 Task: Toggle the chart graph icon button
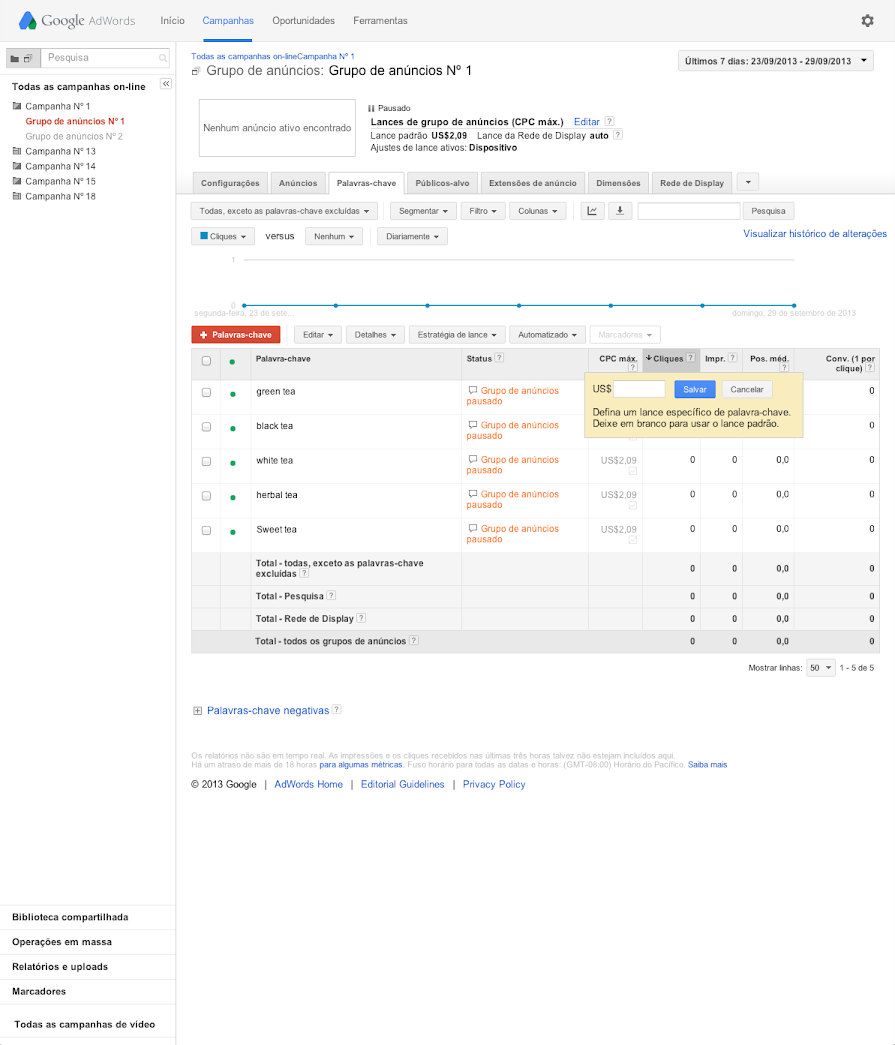click(592, 211)
